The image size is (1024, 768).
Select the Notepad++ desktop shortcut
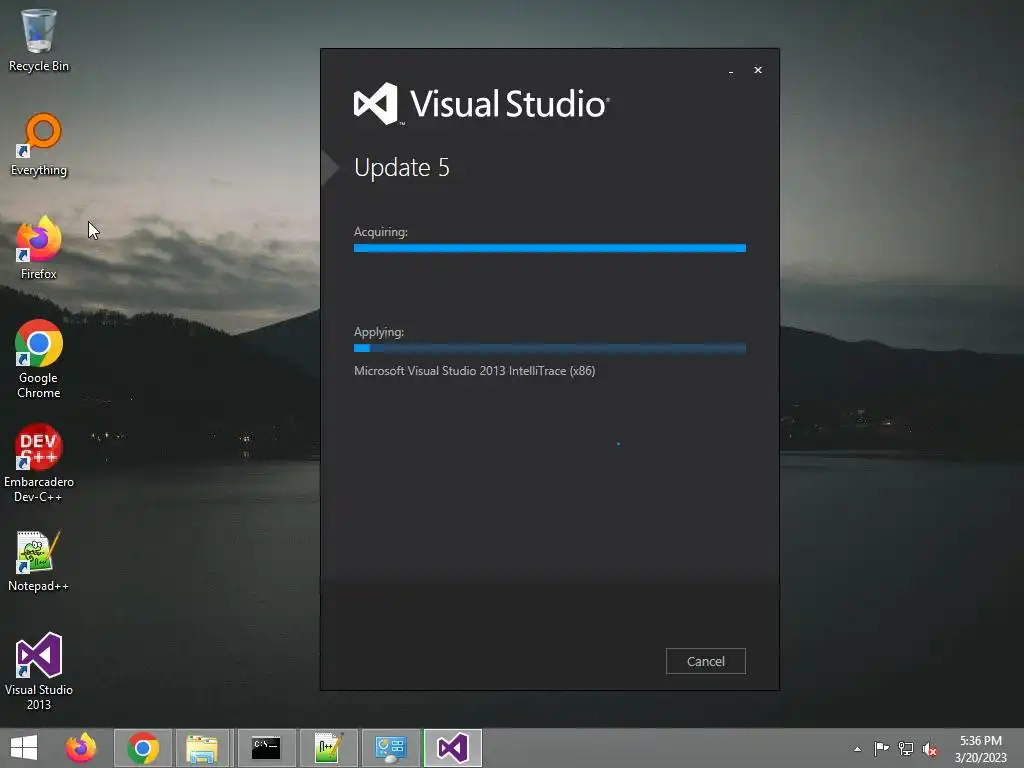(39, 561)
